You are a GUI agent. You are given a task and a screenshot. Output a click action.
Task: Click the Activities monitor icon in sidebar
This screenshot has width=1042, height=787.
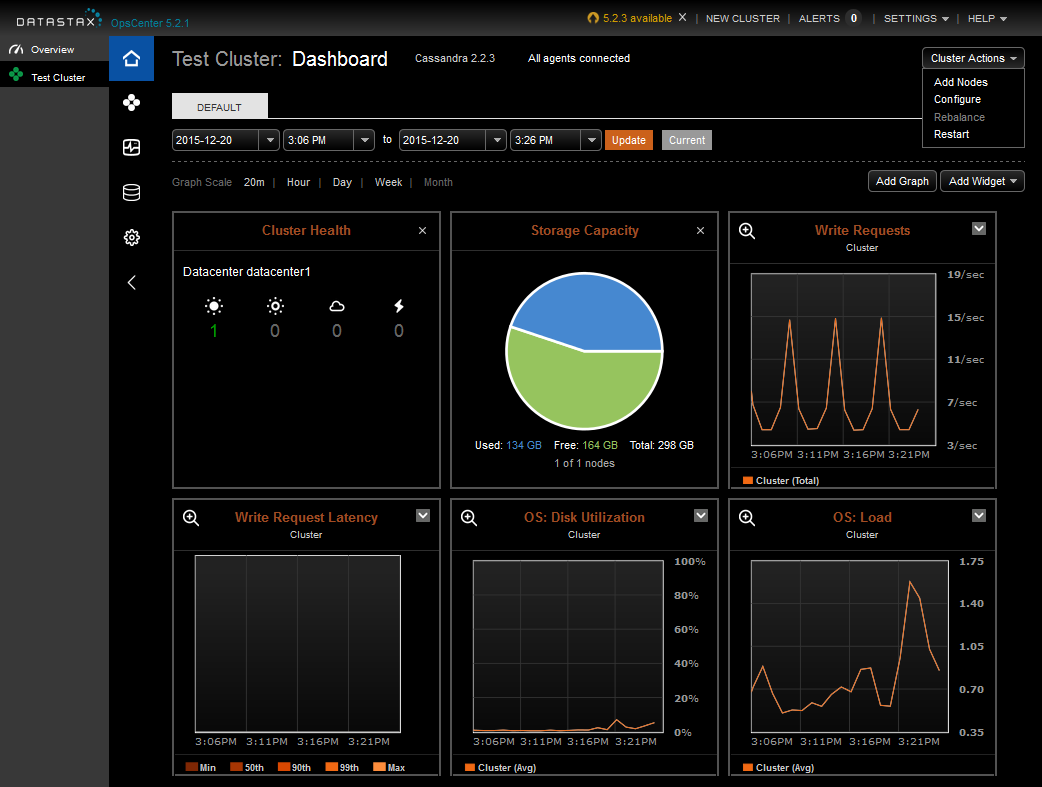click(x=131, y=148)
